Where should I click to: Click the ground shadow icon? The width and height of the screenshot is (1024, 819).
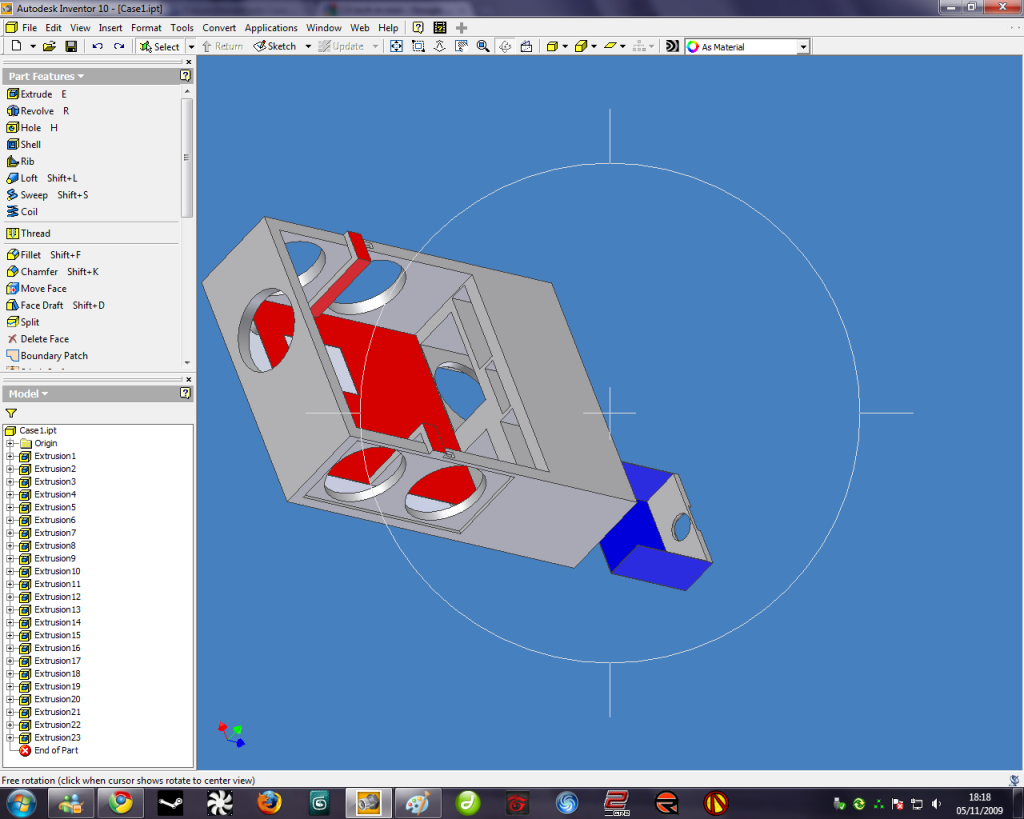point(610,46)
